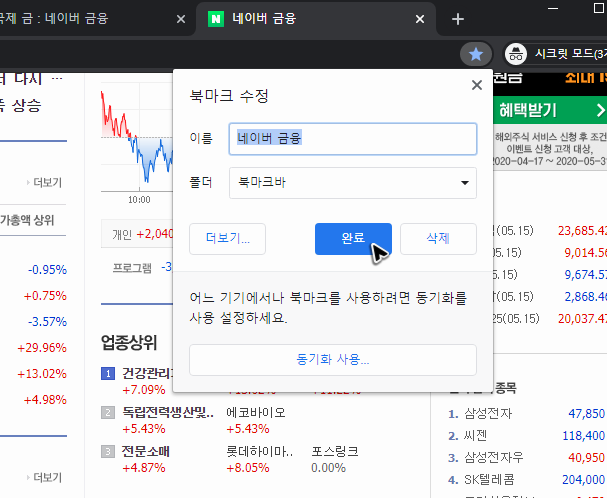This screenshot has width=607, height=498.
Task: Confirm bookmark with the 완료 button
Action: 353,239
